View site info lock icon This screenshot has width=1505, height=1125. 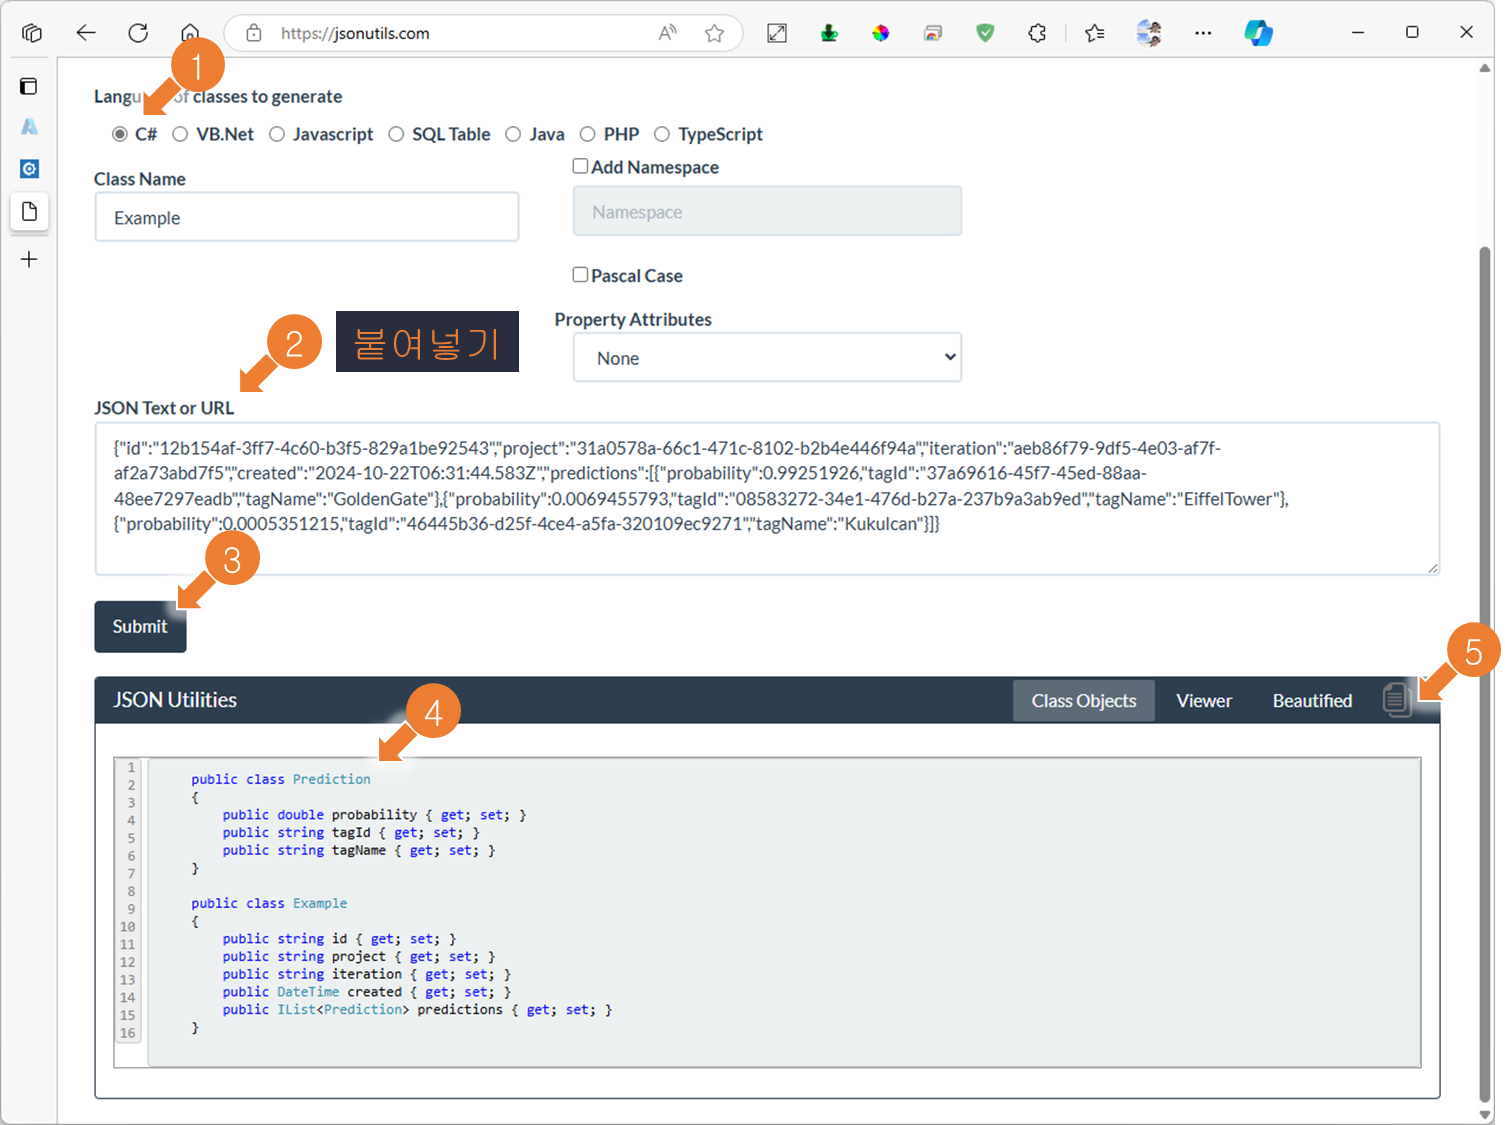coord(254,33)
